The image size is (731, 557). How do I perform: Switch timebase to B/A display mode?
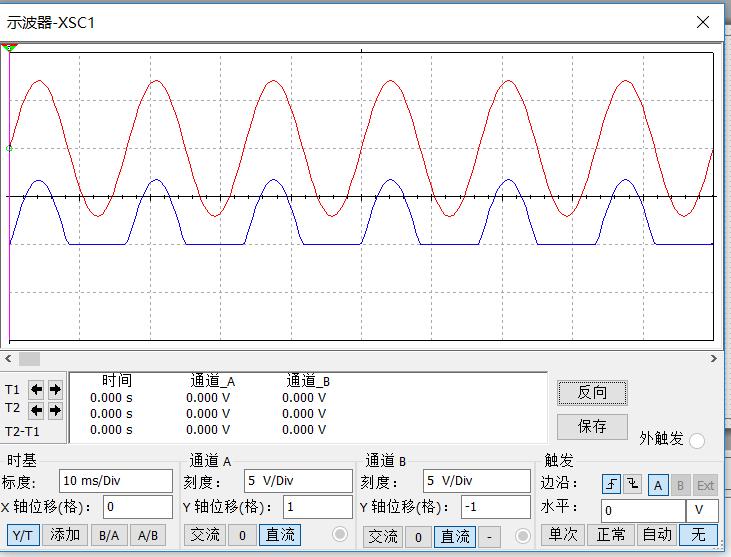click(108, 535)
